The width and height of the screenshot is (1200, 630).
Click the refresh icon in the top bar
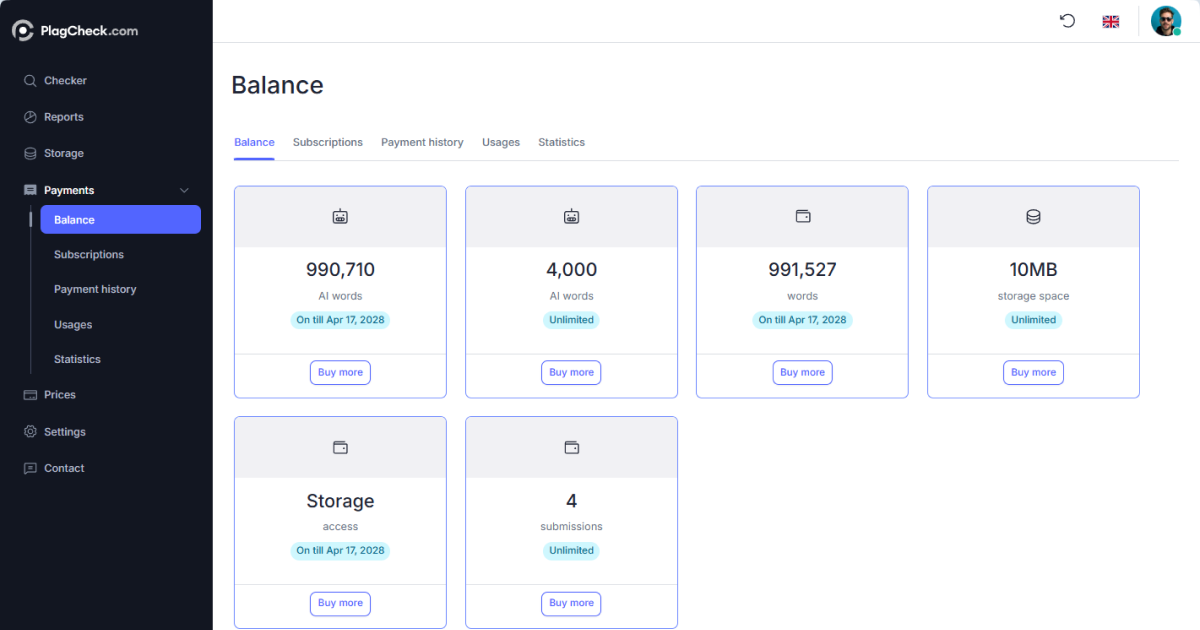click(x=1067, y=20)
